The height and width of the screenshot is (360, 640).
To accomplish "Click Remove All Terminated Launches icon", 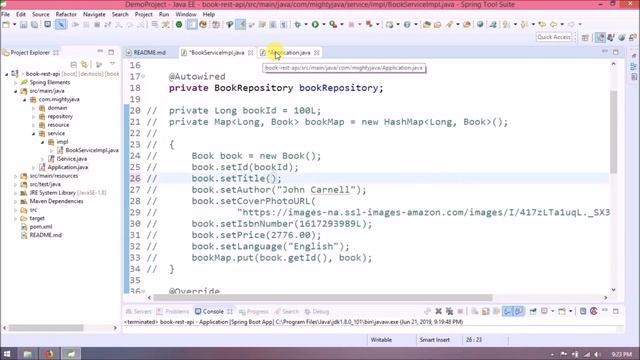I will [x=449, y=311].
